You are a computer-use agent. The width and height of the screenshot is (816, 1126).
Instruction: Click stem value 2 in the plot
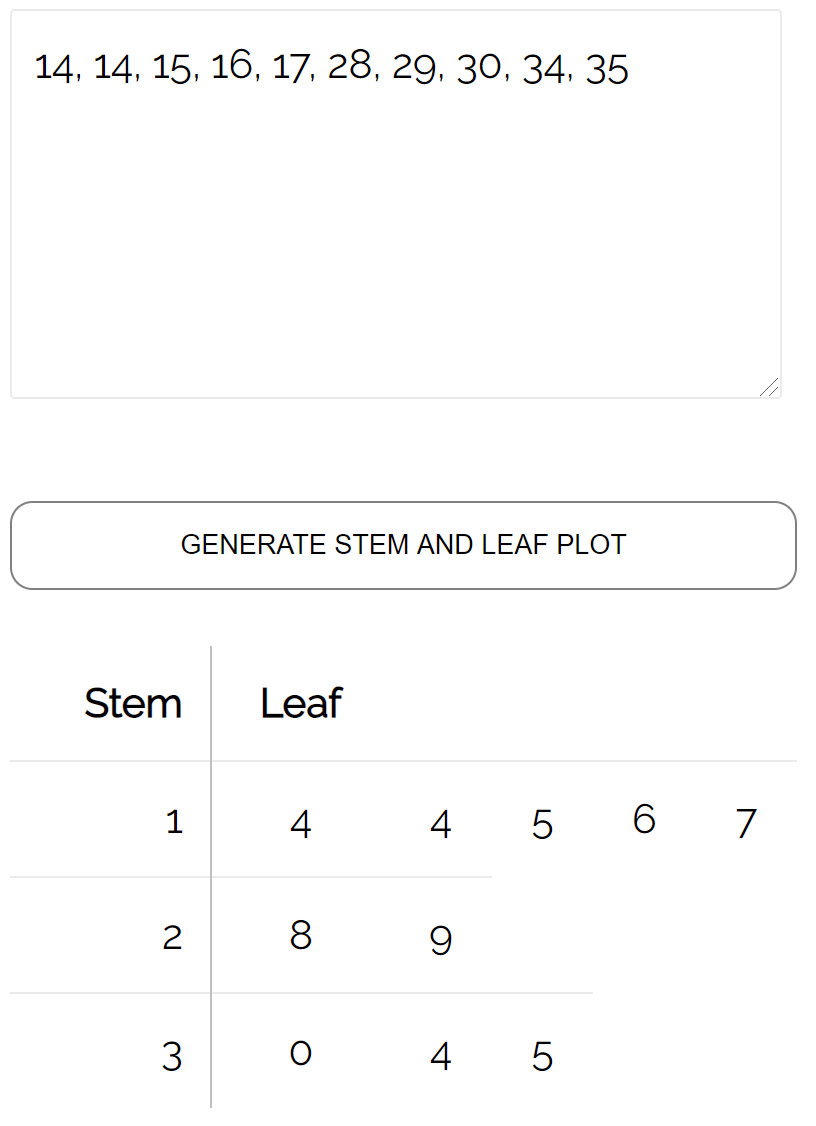pos(173,938)
